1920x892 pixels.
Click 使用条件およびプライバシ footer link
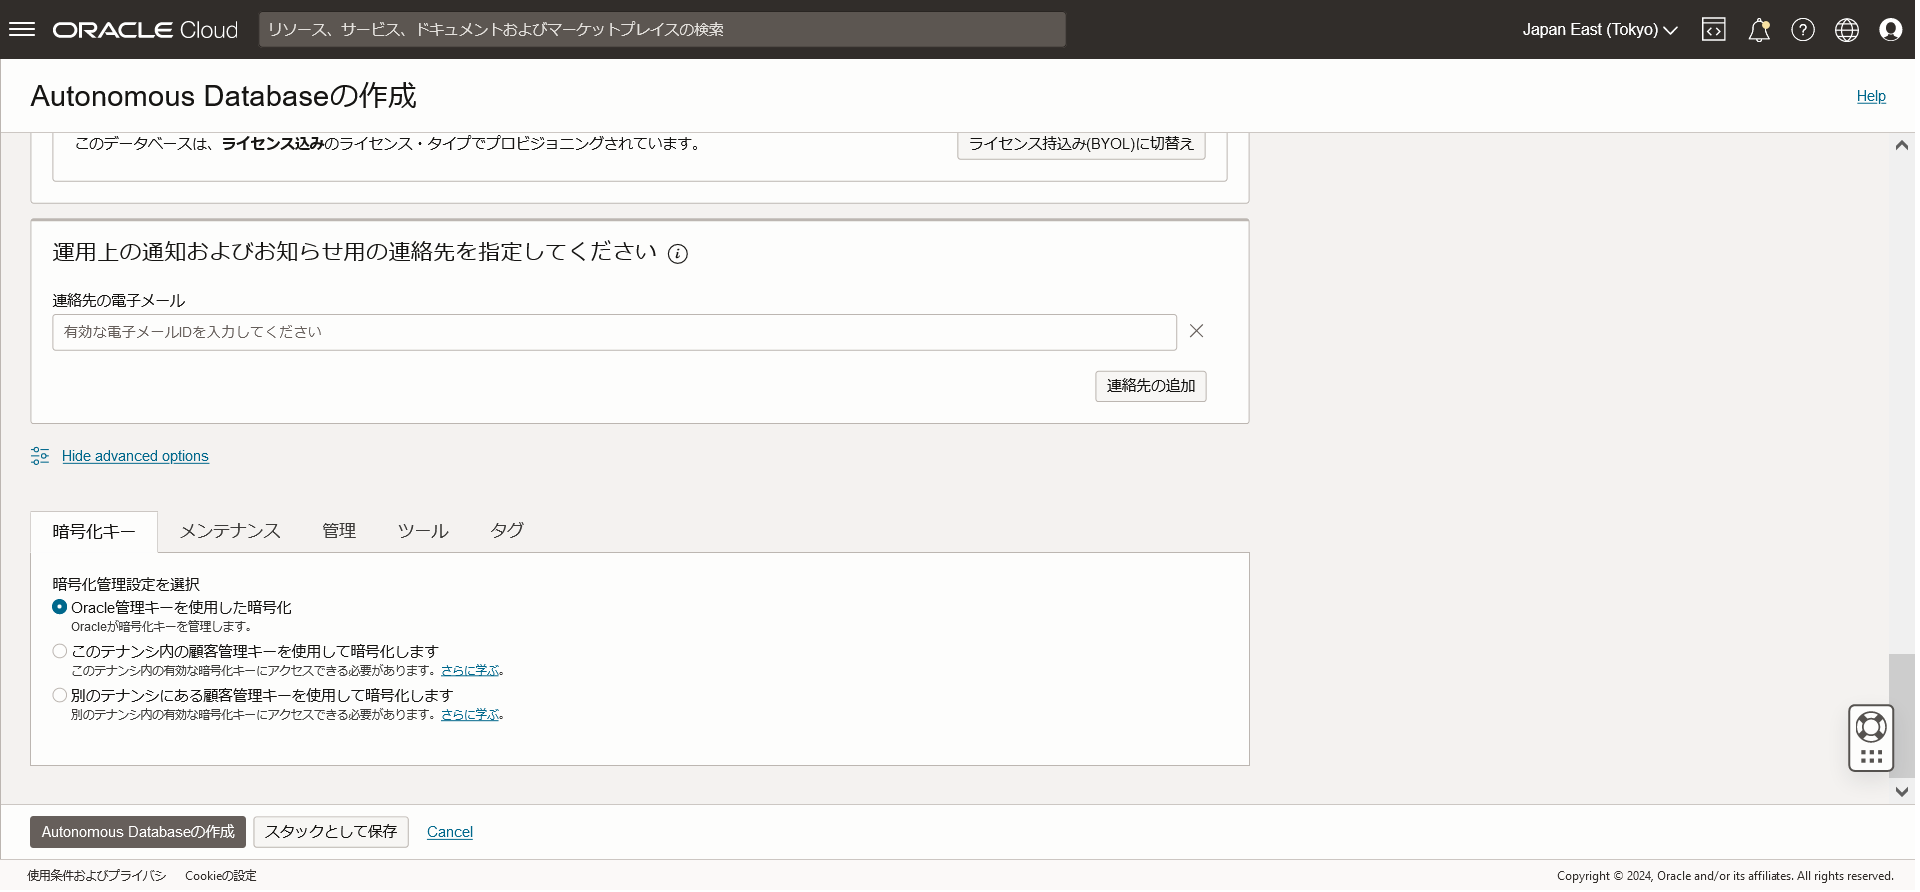(x=97, y=876)
